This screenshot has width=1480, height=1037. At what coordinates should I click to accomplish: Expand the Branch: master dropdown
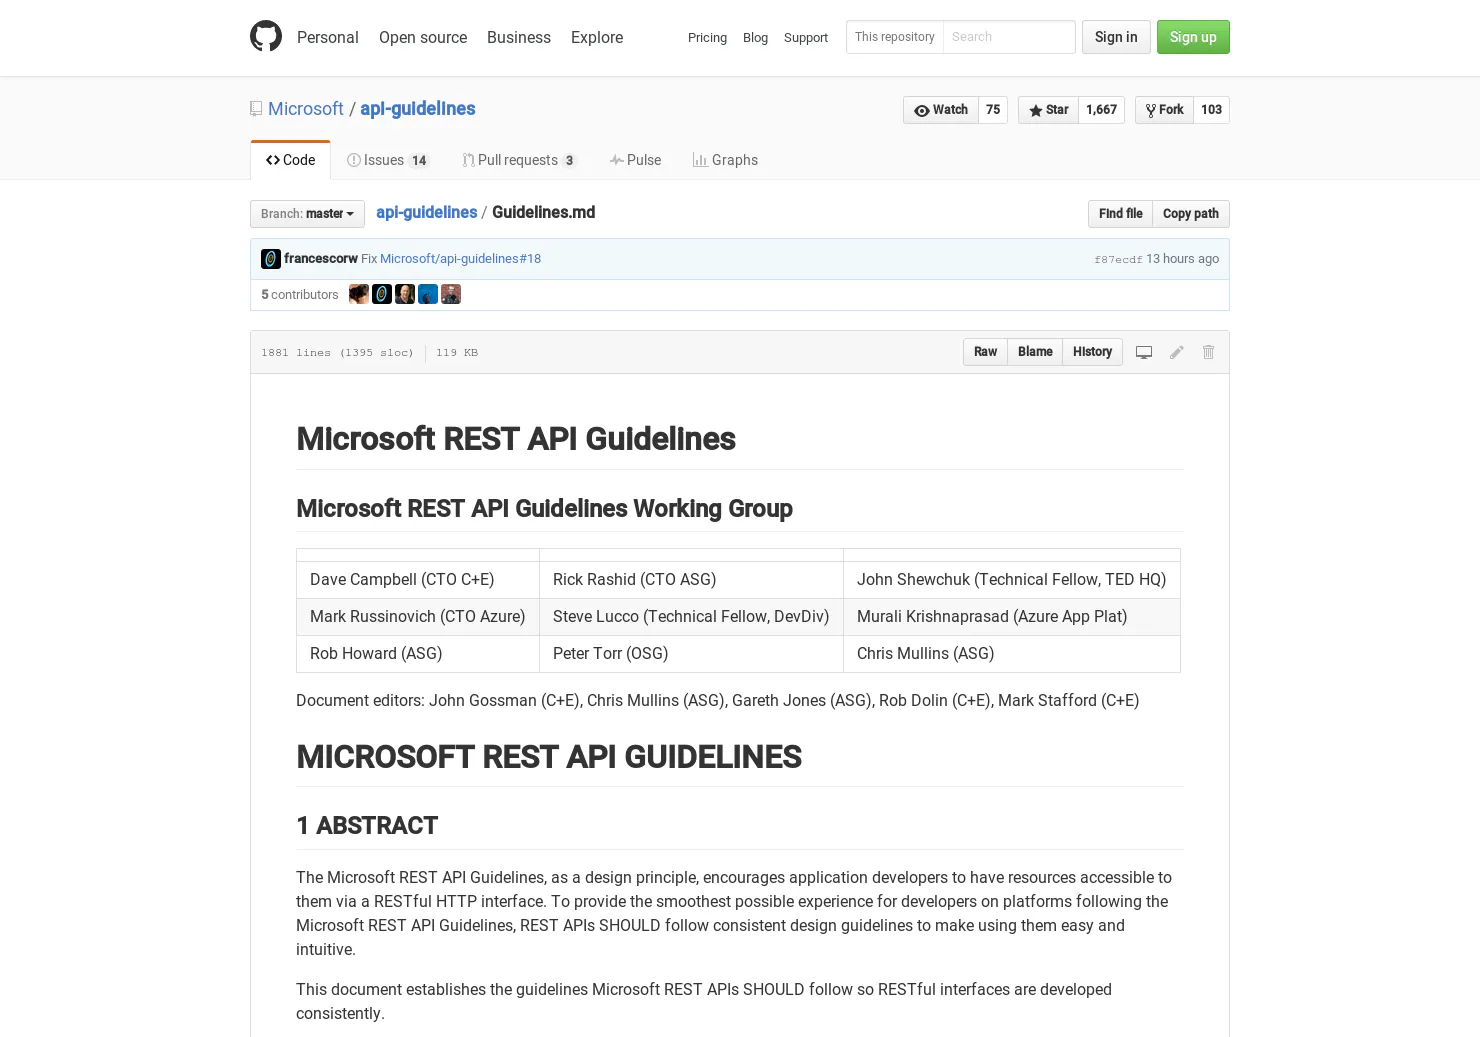pyautogui.click(x=307, y=214)
